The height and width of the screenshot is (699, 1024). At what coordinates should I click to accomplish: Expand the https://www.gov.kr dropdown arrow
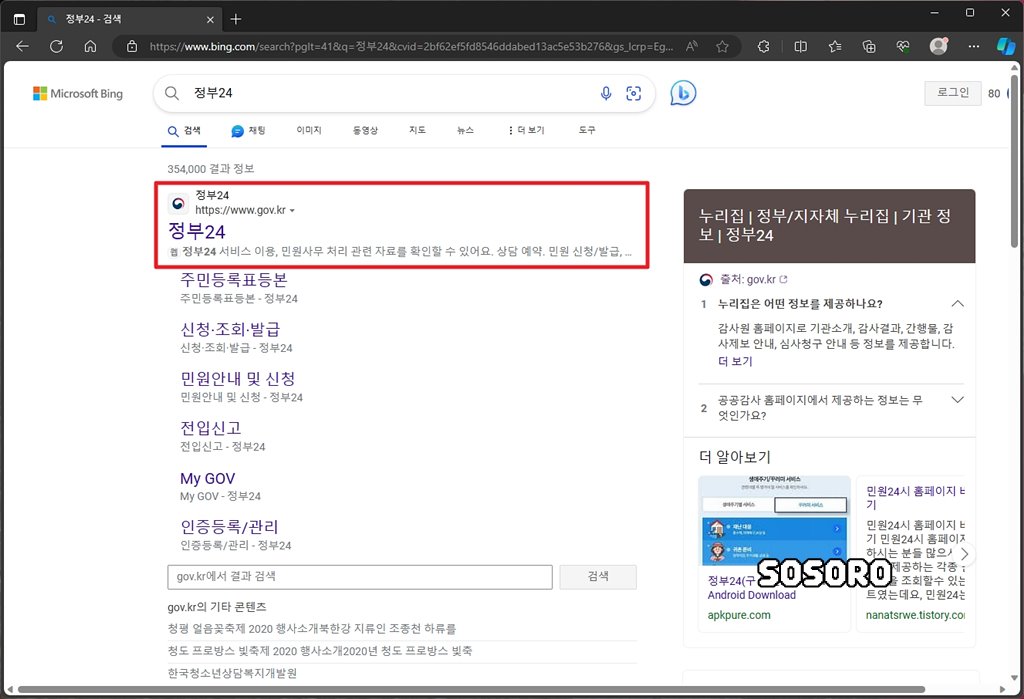pos(292,210)
